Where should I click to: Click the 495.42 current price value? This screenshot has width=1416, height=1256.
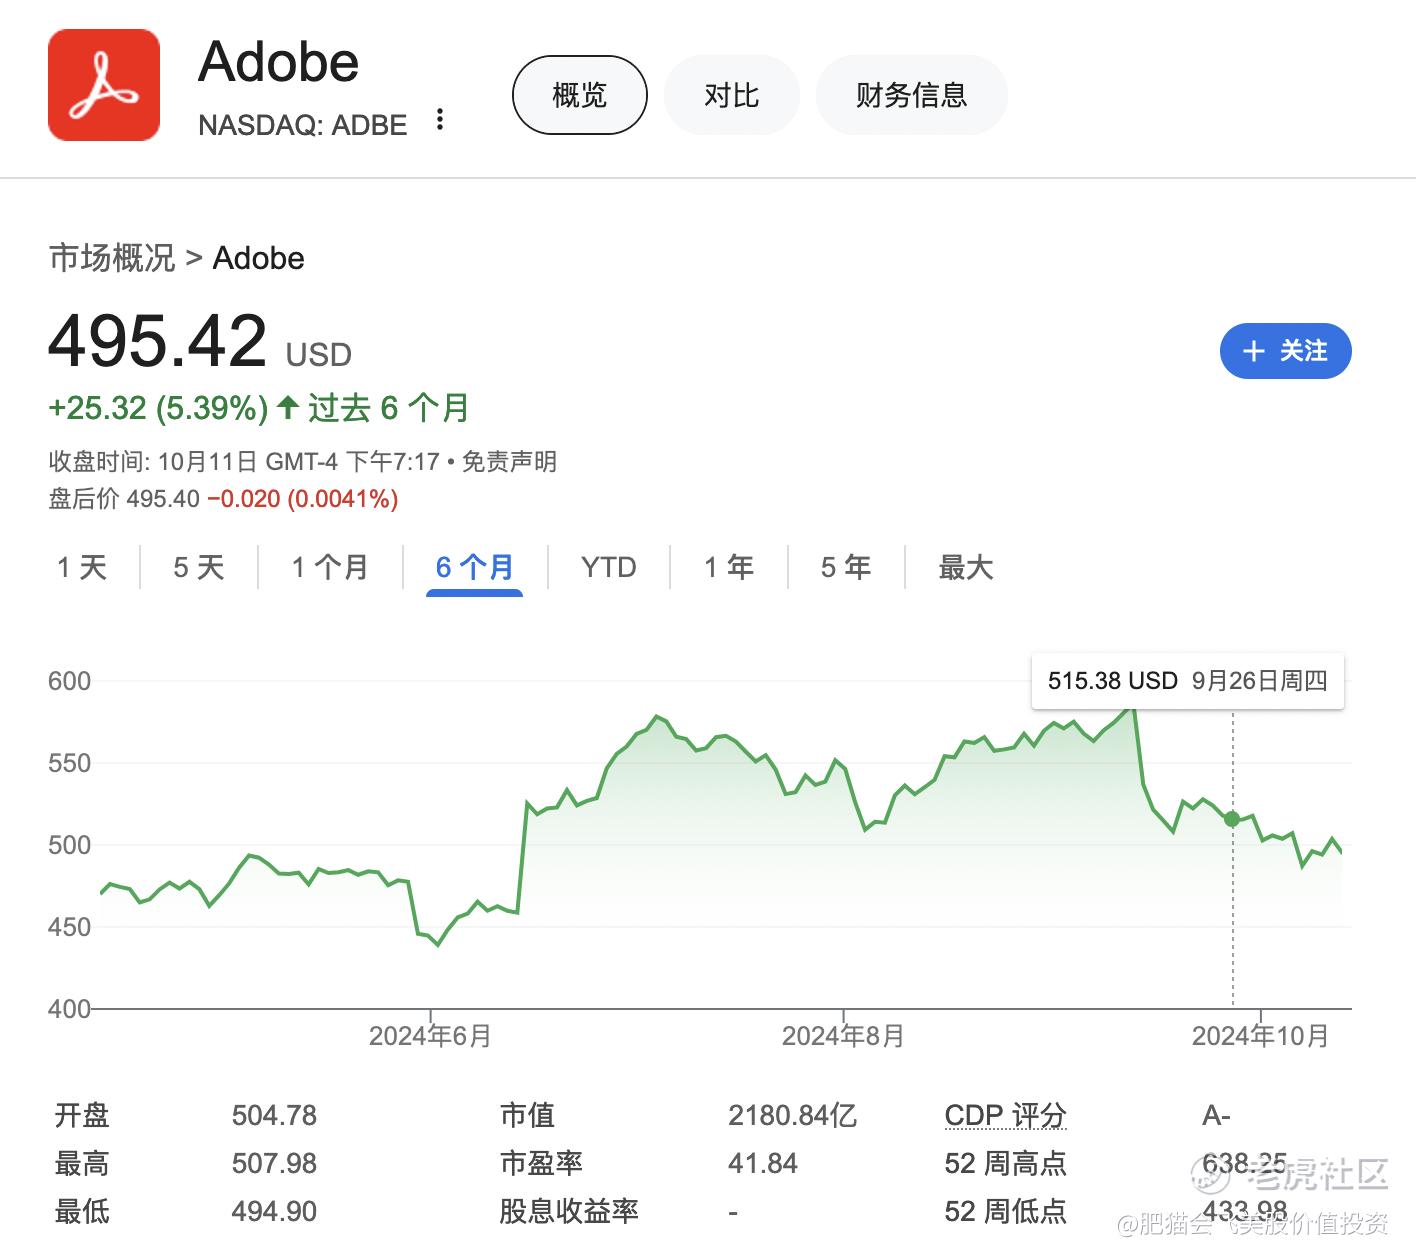158,341
